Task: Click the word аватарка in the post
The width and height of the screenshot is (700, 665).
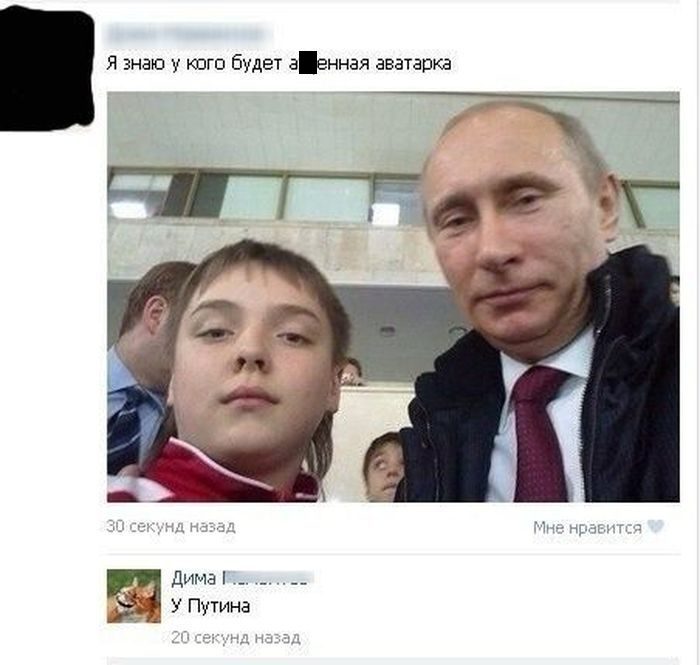Action: (x=413, y=63)
